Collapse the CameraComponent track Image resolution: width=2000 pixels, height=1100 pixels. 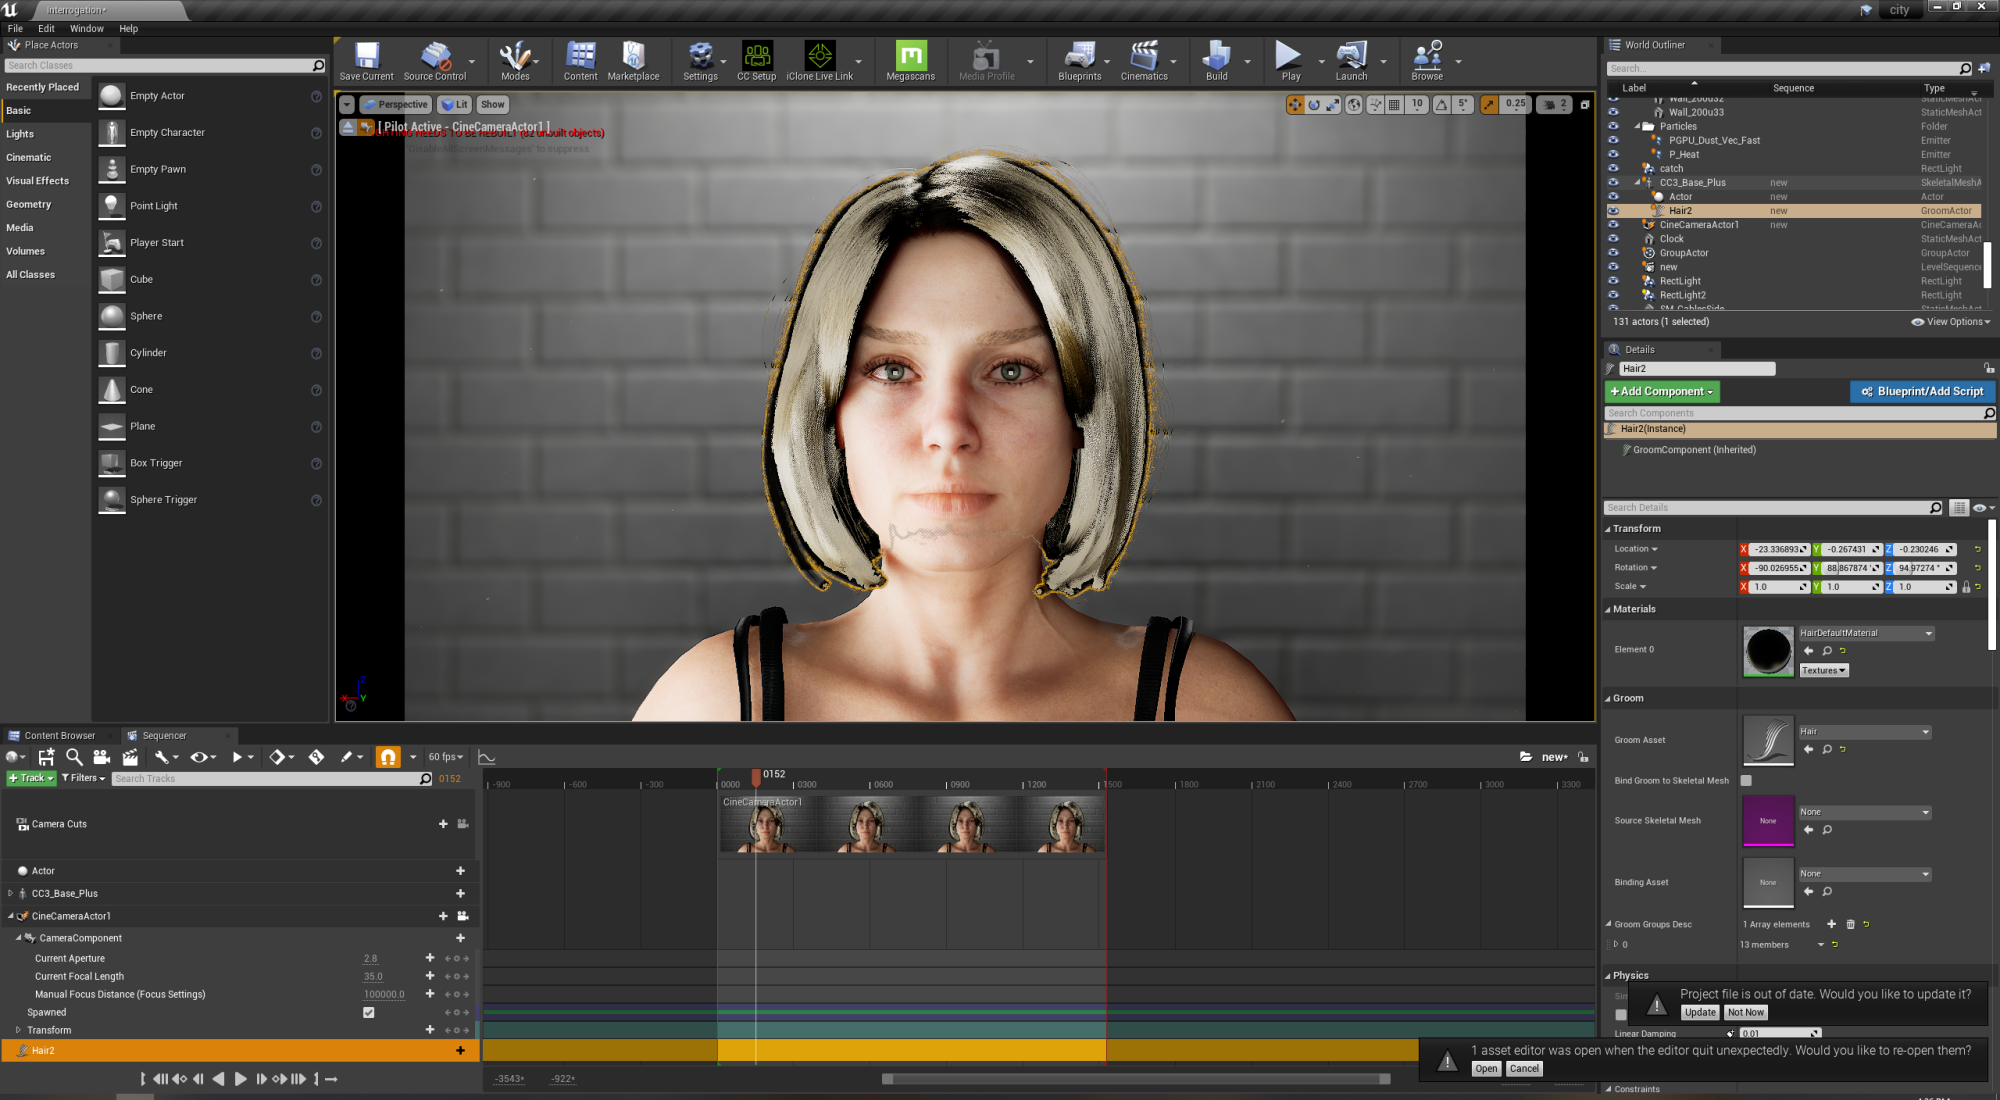[x=18, y=938]
